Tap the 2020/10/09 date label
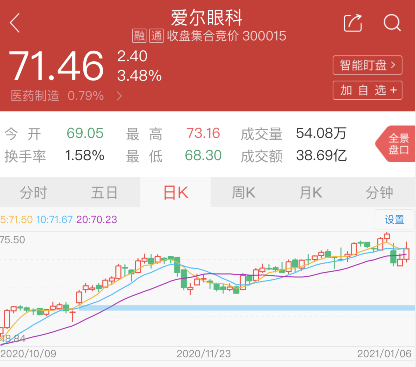416x367 pixels. click(28, 354)
